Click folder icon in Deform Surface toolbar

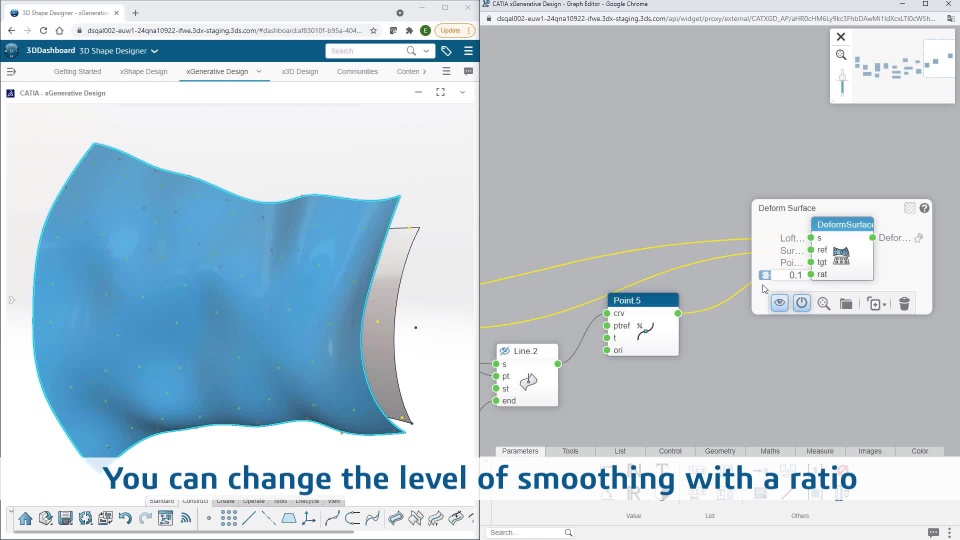846,304
